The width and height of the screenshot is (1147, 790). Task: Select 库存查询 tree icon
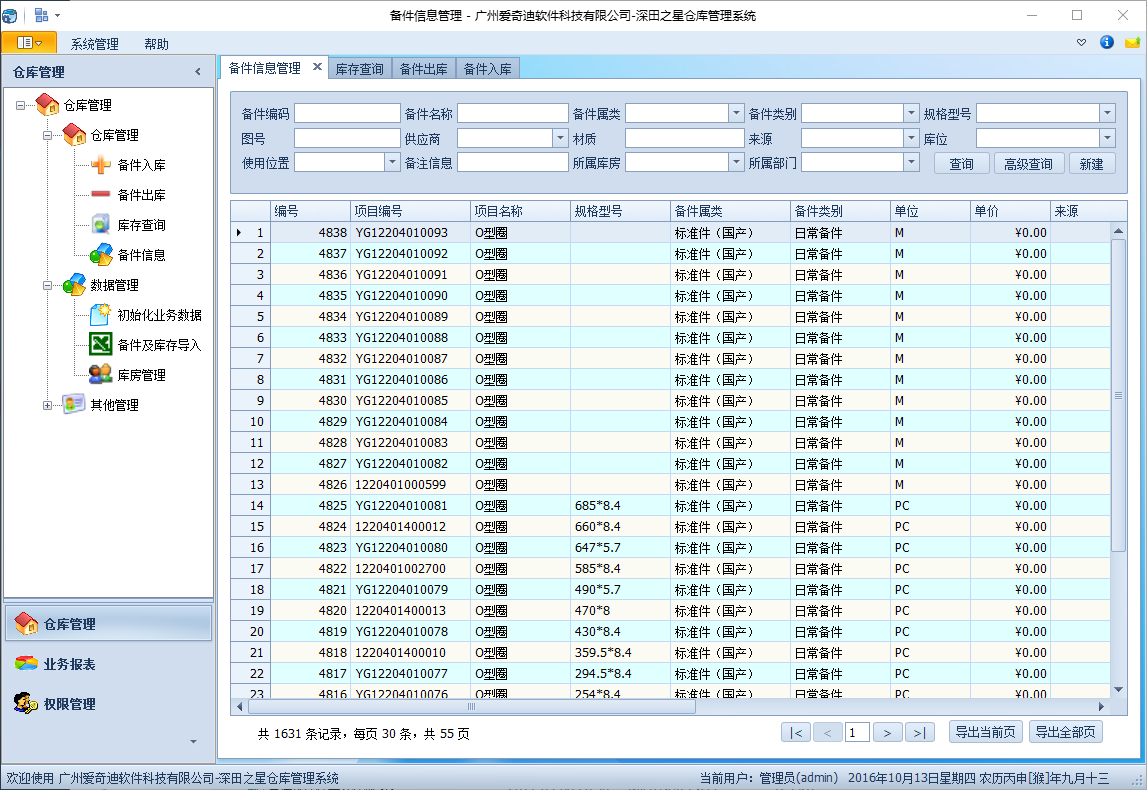[x=101, y=225]
